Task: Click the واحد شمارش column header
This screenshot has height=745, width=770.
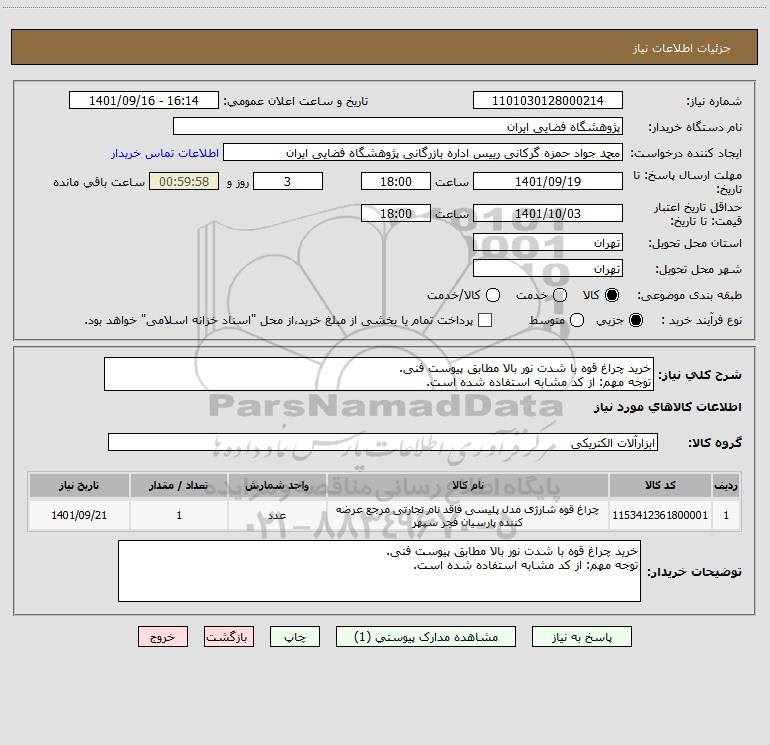Action: [277, 485]
